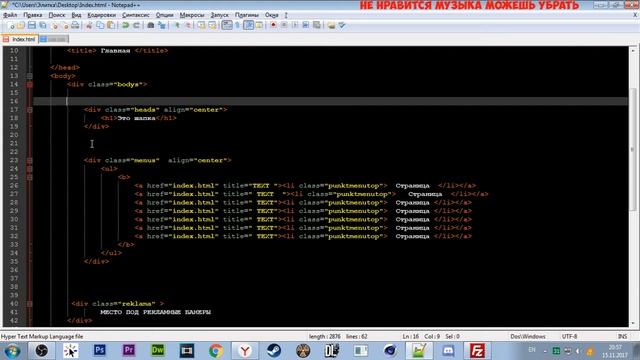640x360 pixels.
Task: Open Dreamweaver from the taskbar
Action: coord(158,351)
